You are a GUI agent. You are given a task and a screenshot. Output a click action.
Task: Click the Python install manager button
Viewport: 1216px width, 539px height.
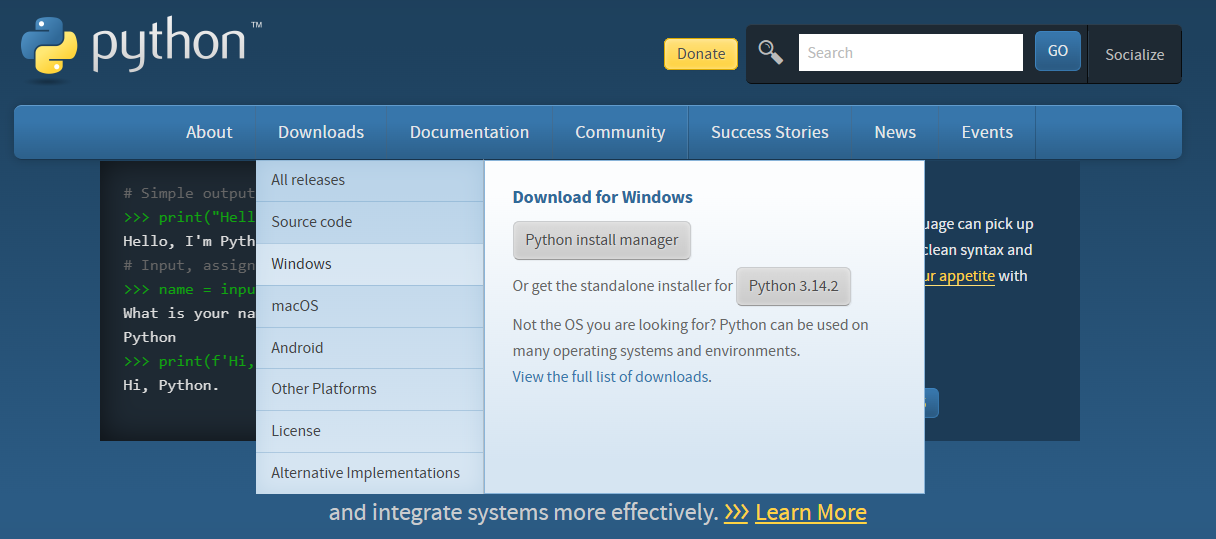coord(602,240)
